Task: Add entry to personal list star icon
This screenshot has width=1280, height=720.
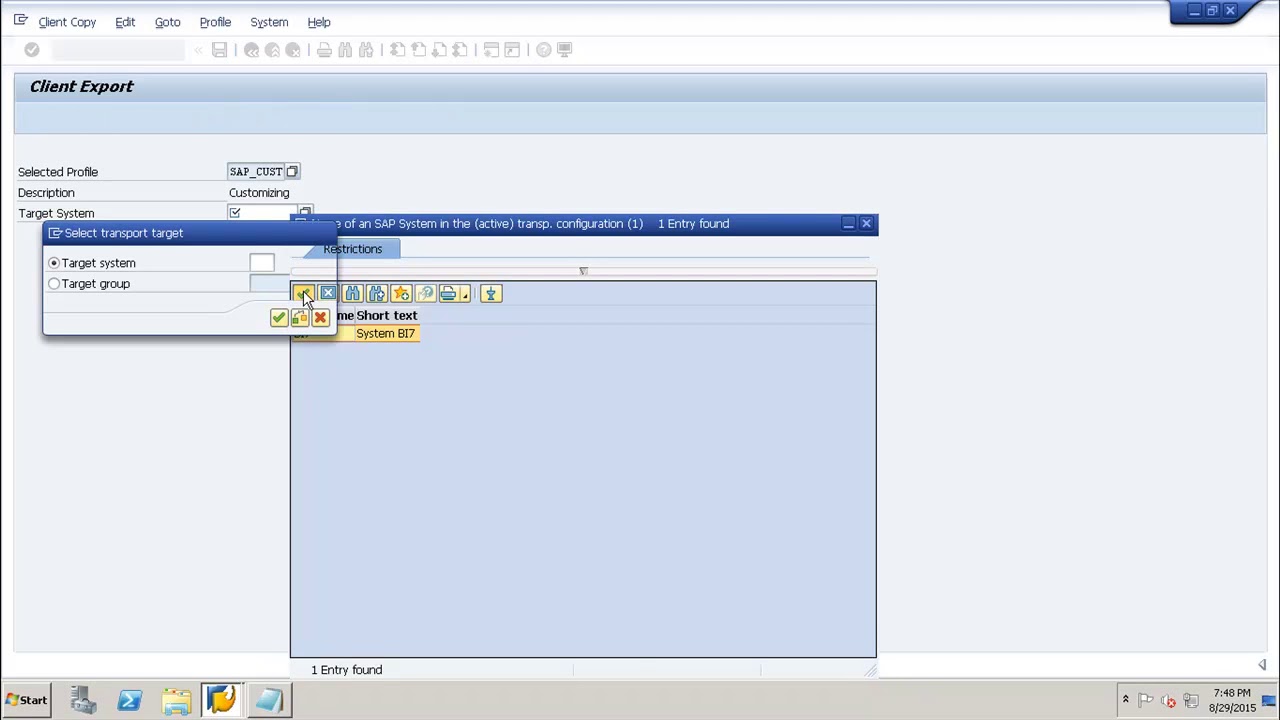Action: point(401,293)
